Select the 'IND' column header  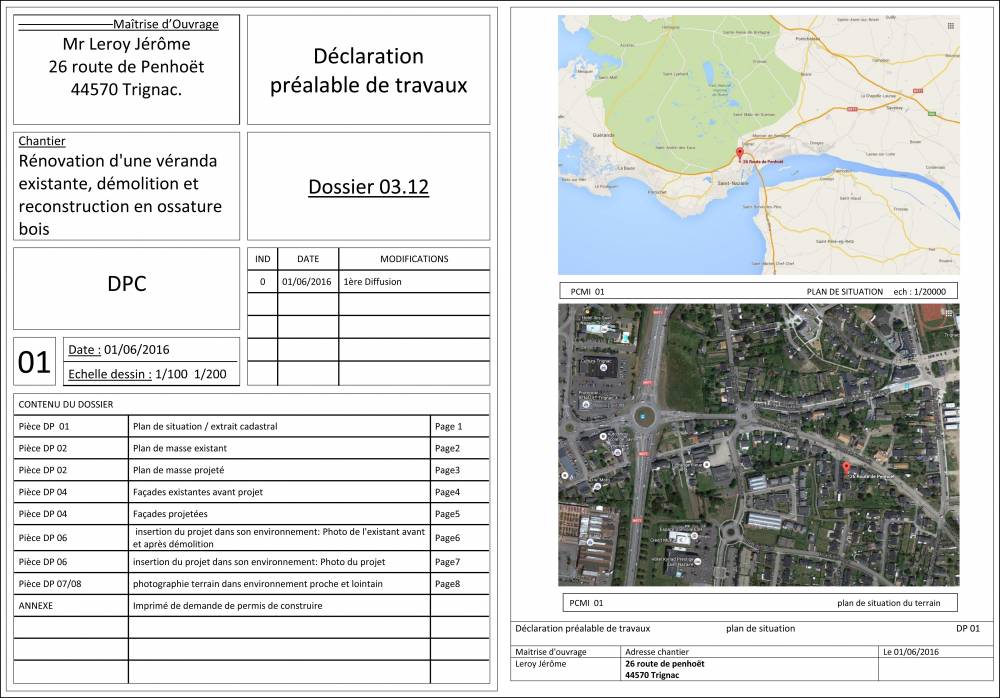(263, 259)
